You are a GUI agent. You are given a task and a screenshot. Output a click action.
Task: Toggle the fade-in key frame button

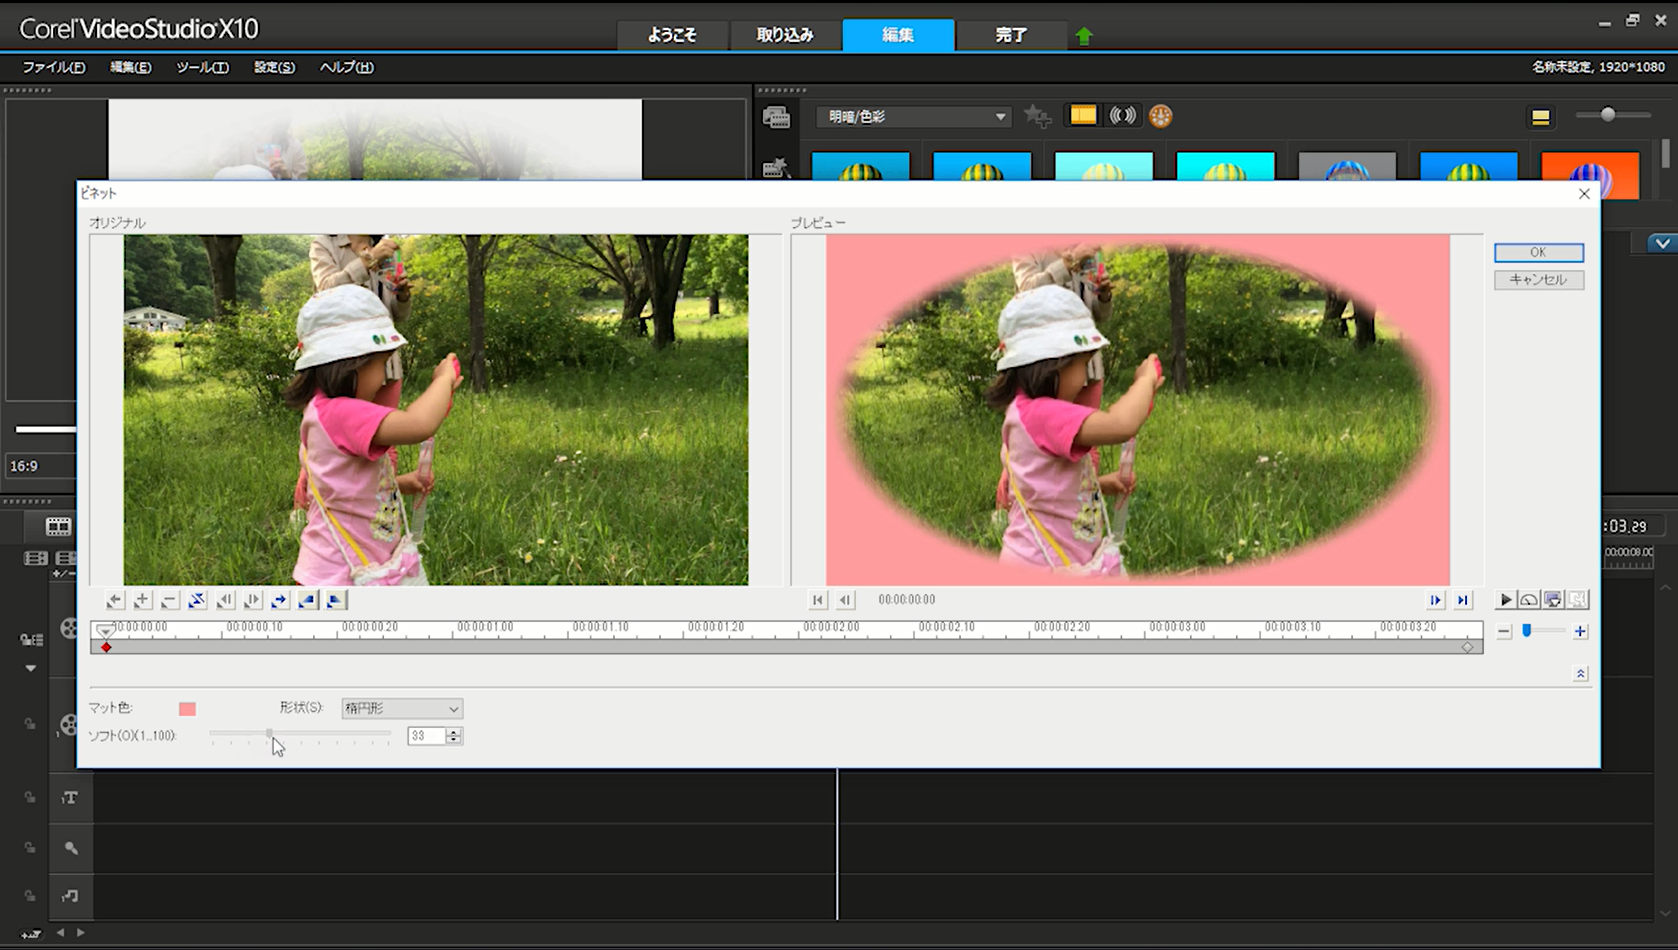tap(307, 600)
